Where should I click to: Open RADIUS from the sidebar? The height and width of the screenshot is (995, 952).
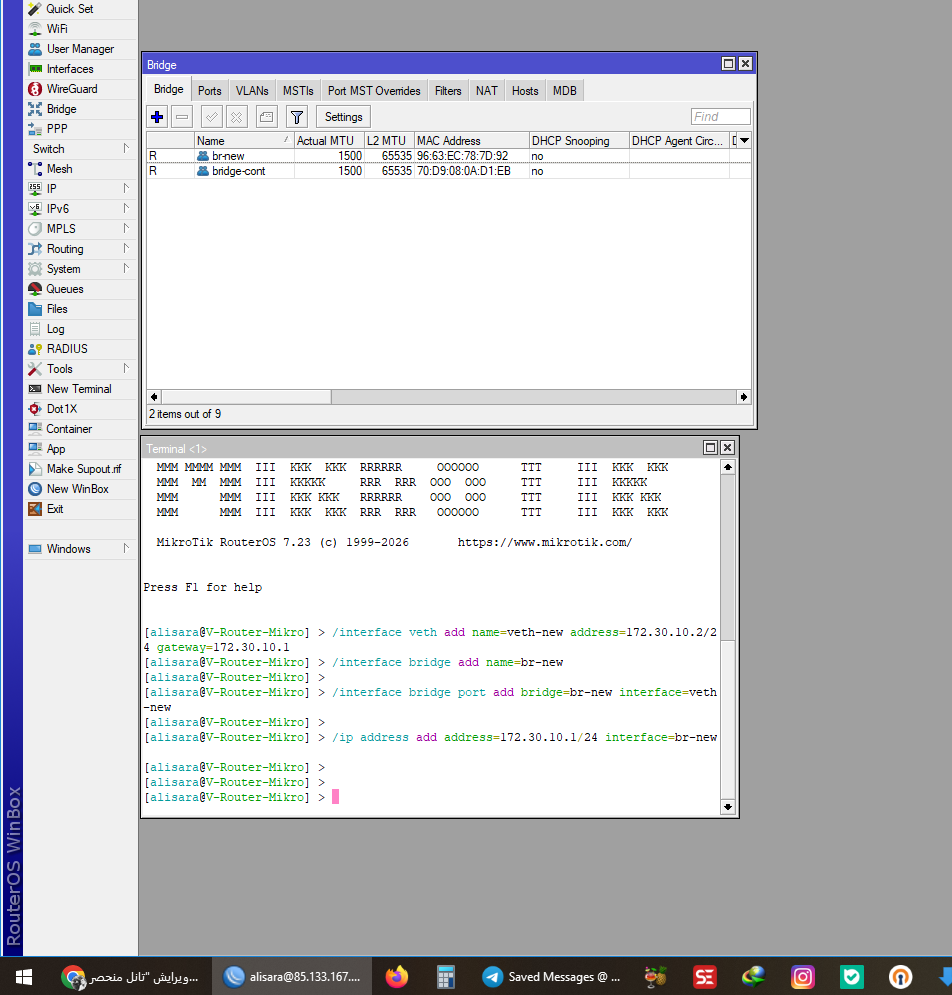(x=81, y=349)
